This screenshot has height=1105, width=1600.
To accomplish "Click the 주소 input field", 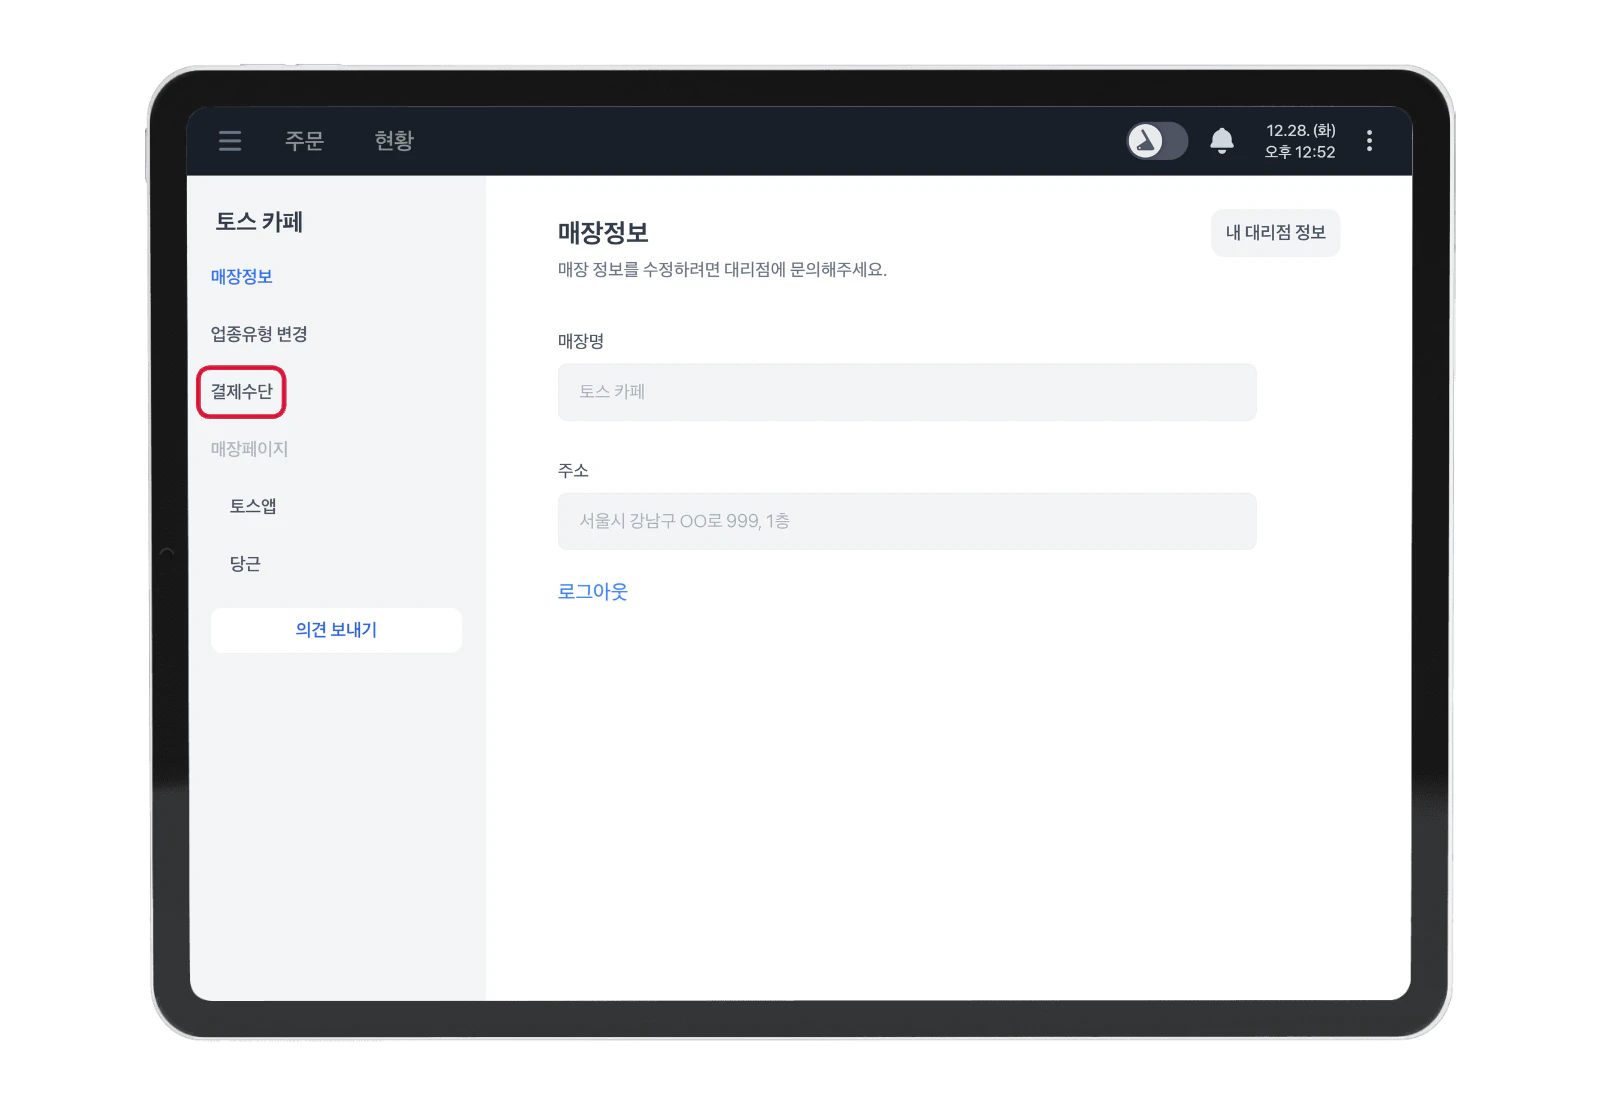I will [x=907, y=521].
